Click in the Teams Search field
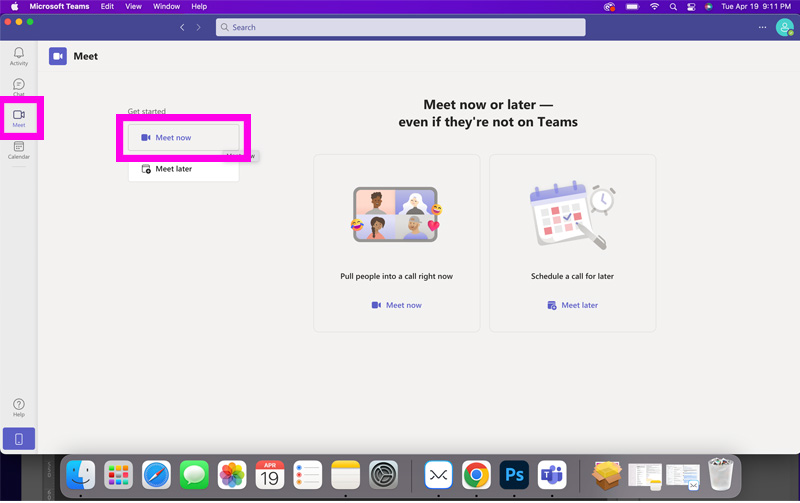The width and height of the screenshot is (800, 503). 401,28
